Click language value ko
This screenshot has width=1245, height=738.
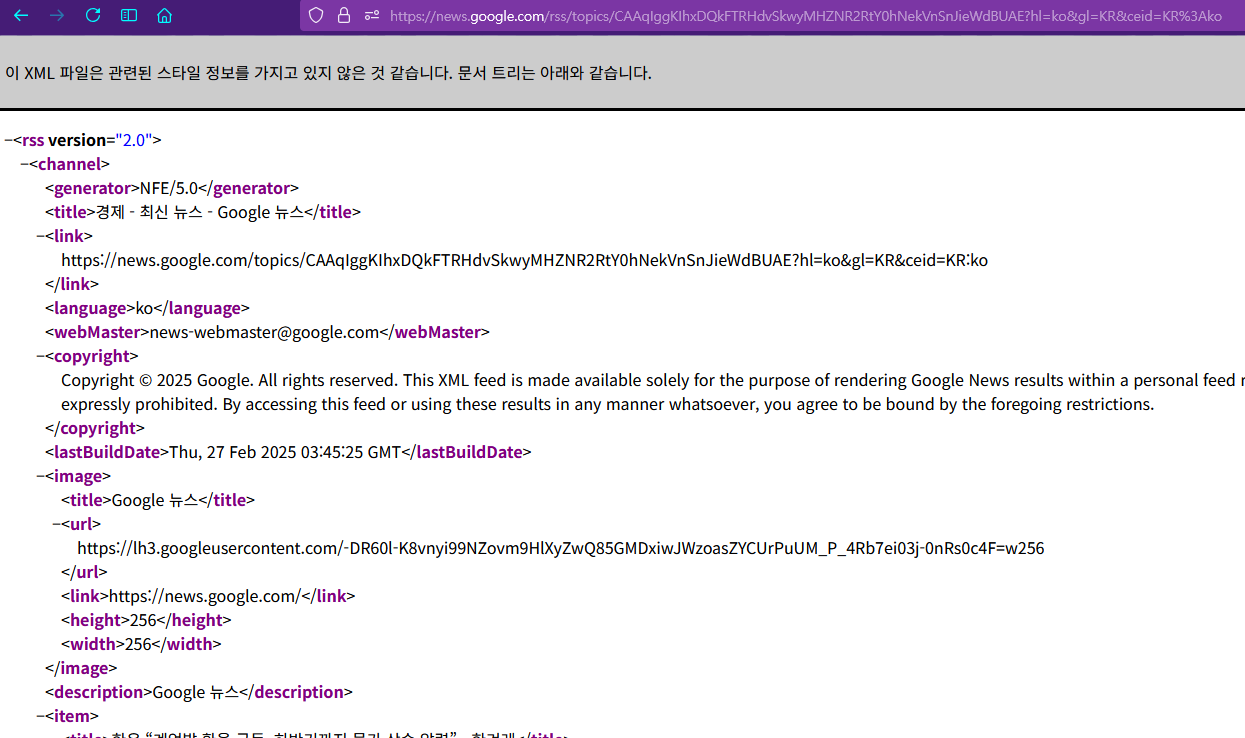tap(144, 308)
